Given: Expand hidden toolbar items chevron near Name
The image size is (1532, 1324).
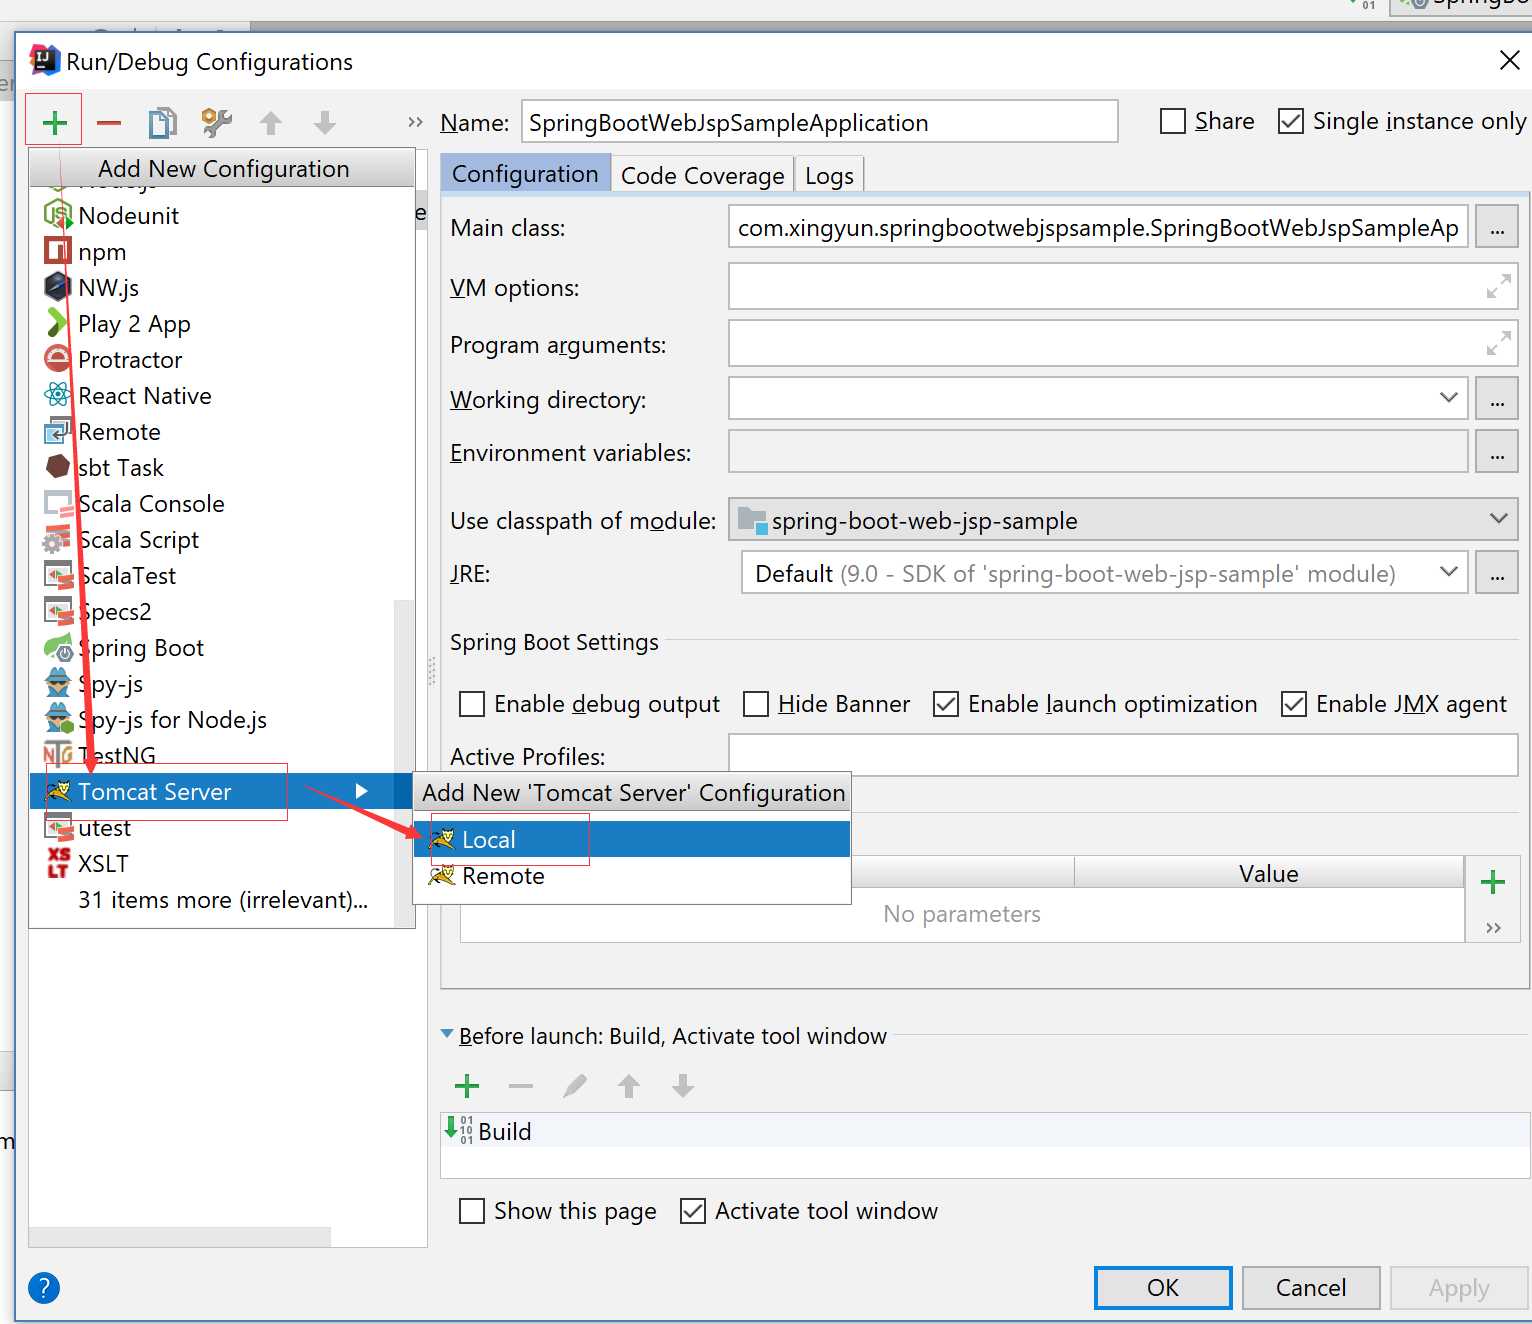Looking at the screenshot, I should [x=415, y=123].
